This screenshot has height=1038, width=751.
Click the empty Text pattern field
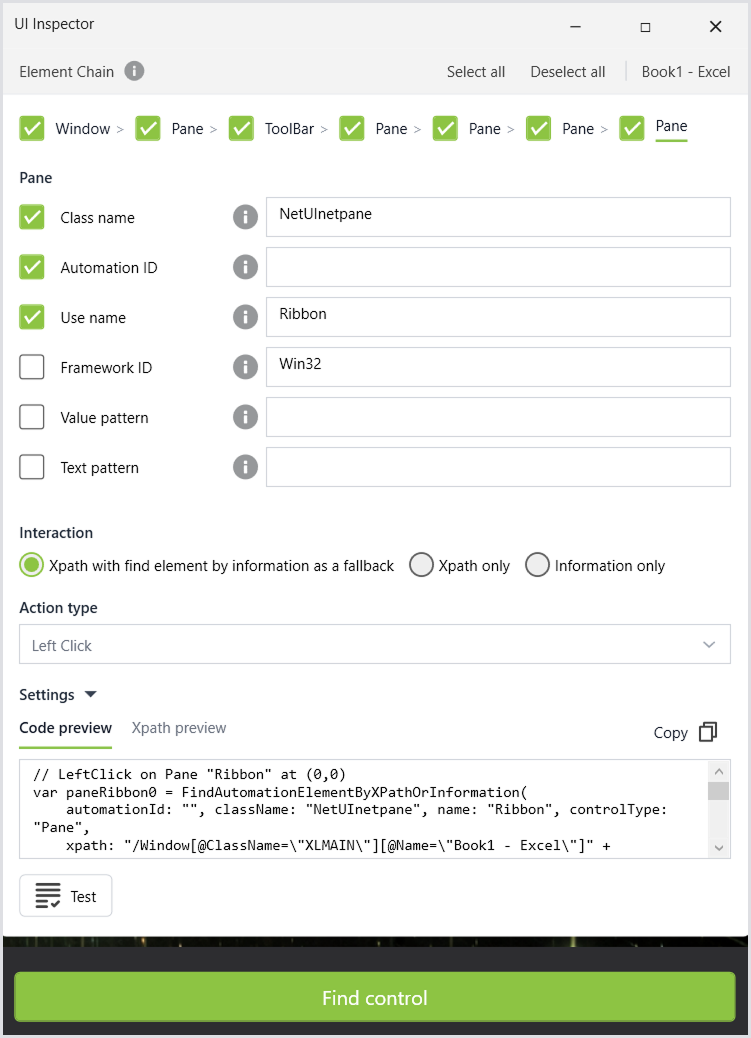pyautogui.click(x=498, y=467)
